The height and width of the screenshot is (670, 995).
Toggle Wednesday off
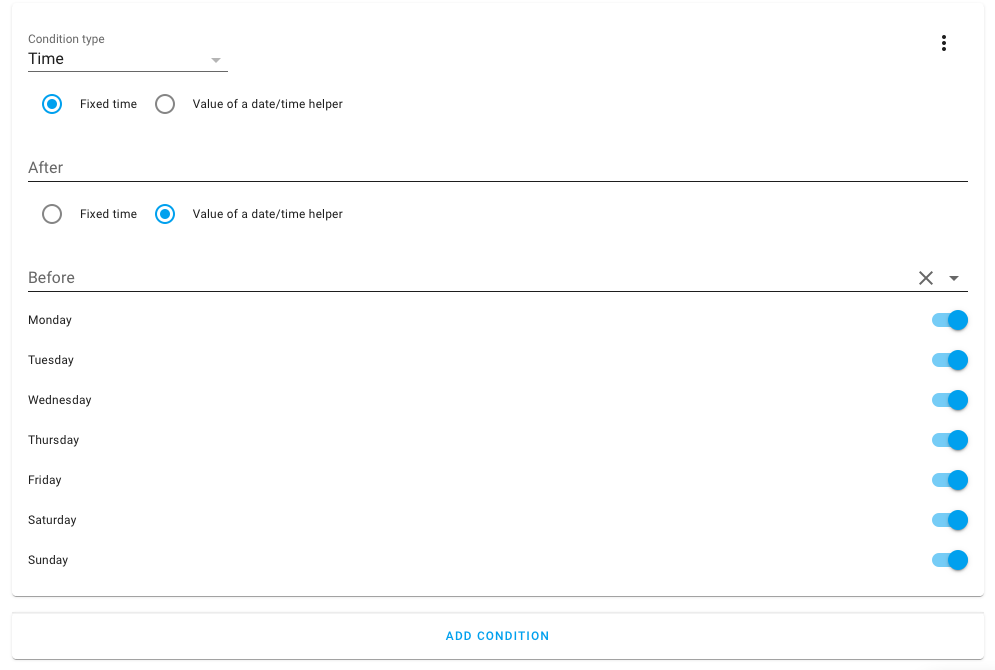[948, 400]
